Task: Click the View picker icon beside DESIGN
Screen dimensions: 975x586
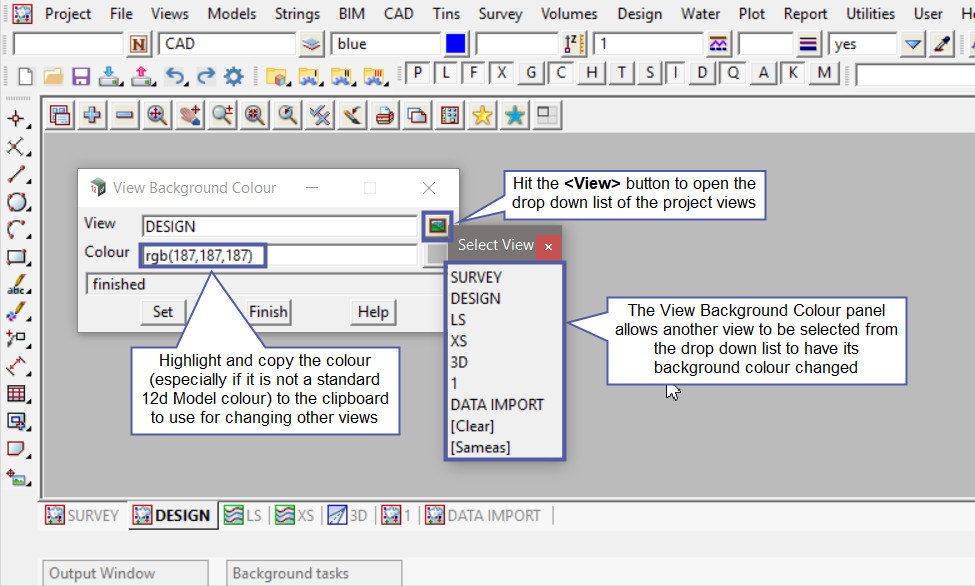Action: tap(436, 226)
